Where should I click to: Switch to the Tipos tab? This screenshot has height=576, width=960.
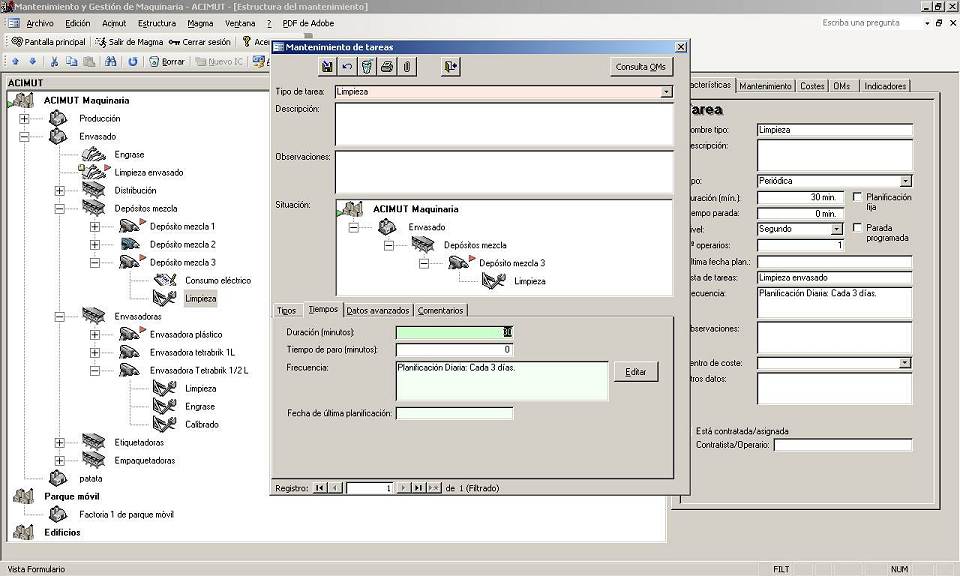click(x=287, y=310)
